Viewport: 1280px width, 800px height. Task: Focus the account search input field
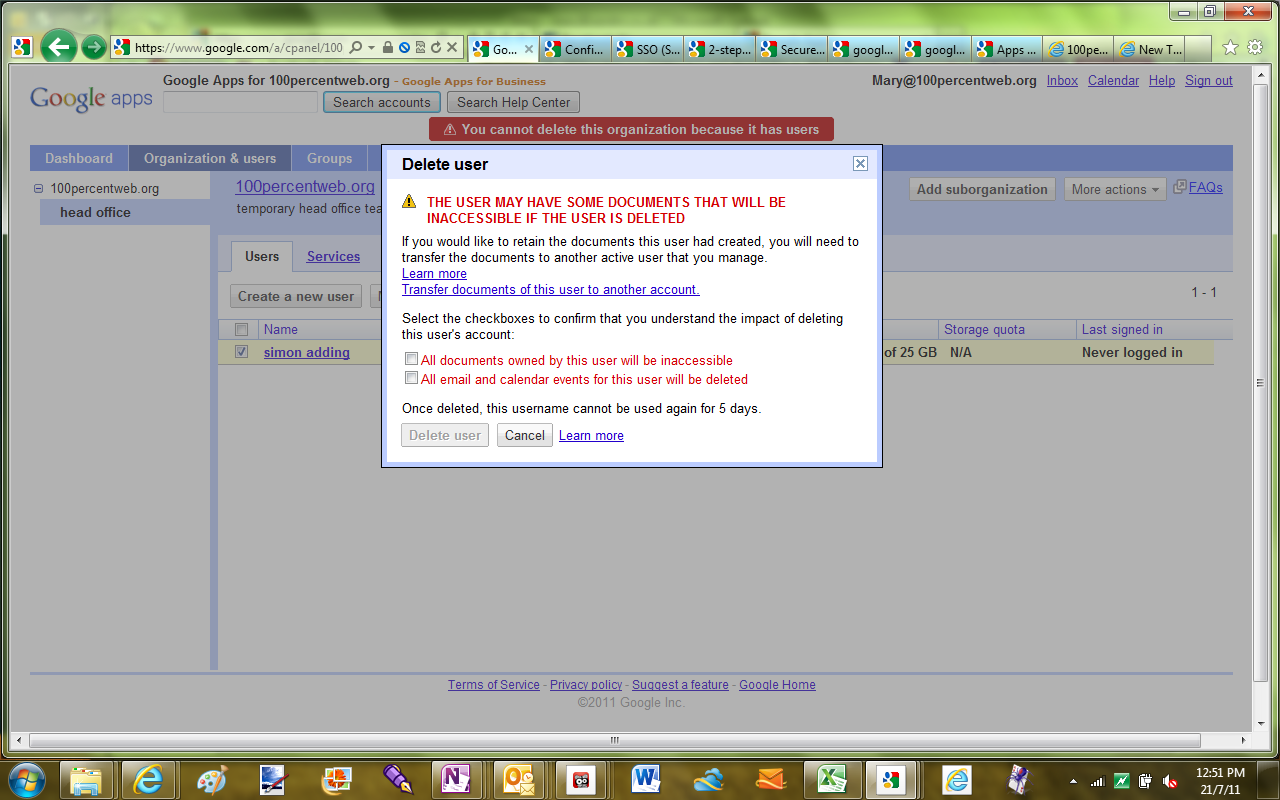tap(240, 102)
